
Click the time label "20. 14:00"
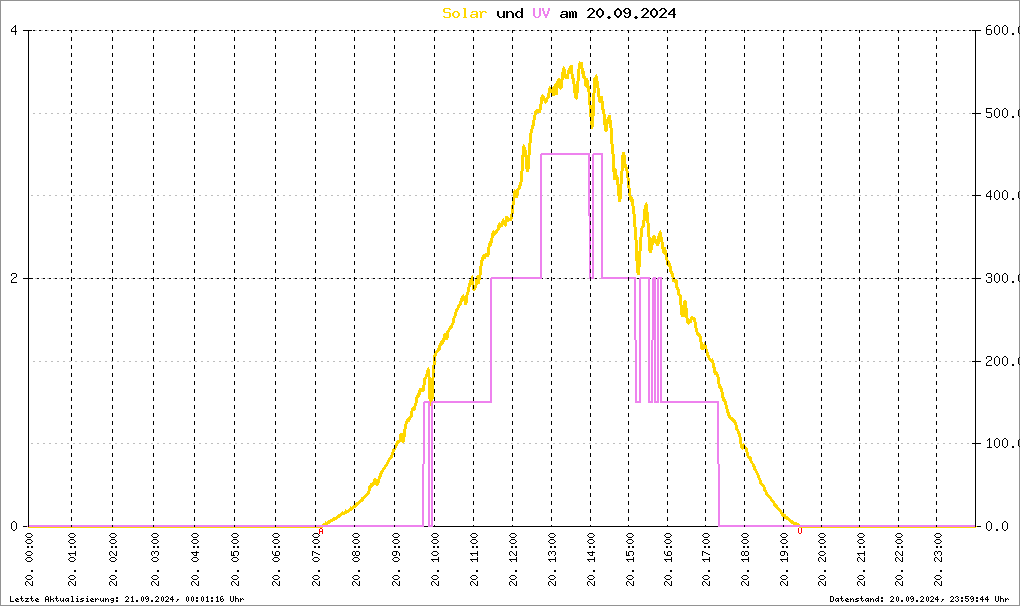[591, 560]
